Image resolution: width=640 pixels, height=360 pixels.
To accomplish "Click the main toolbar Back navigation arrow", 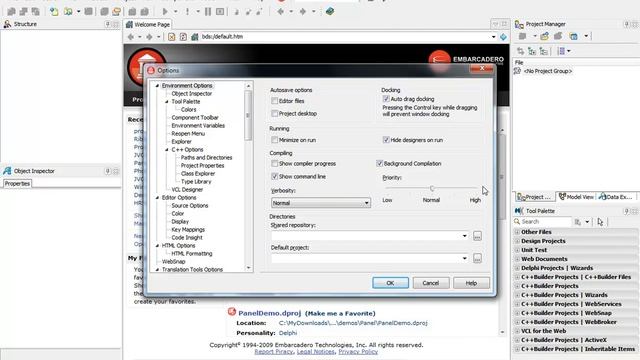I will [281, 11].
